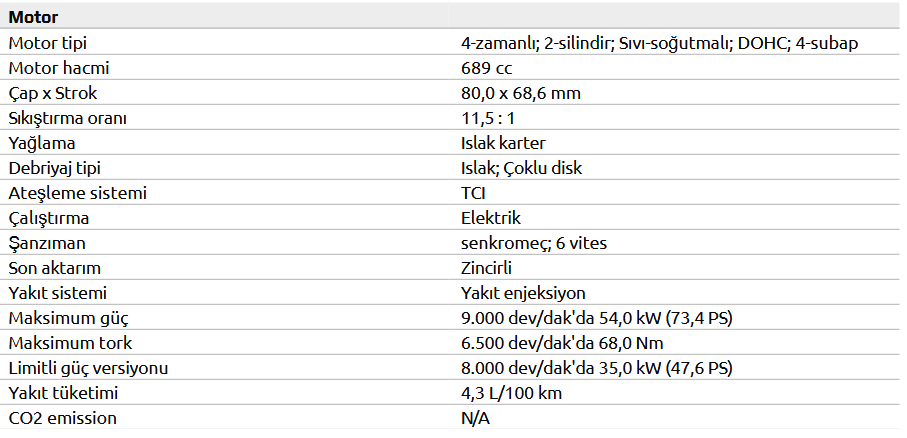The width and height of the screenshot is (907, 438).
Task: Select the 80,0 x 68,6 mm value
Action: pyautogui.click(x=521, y=93)
